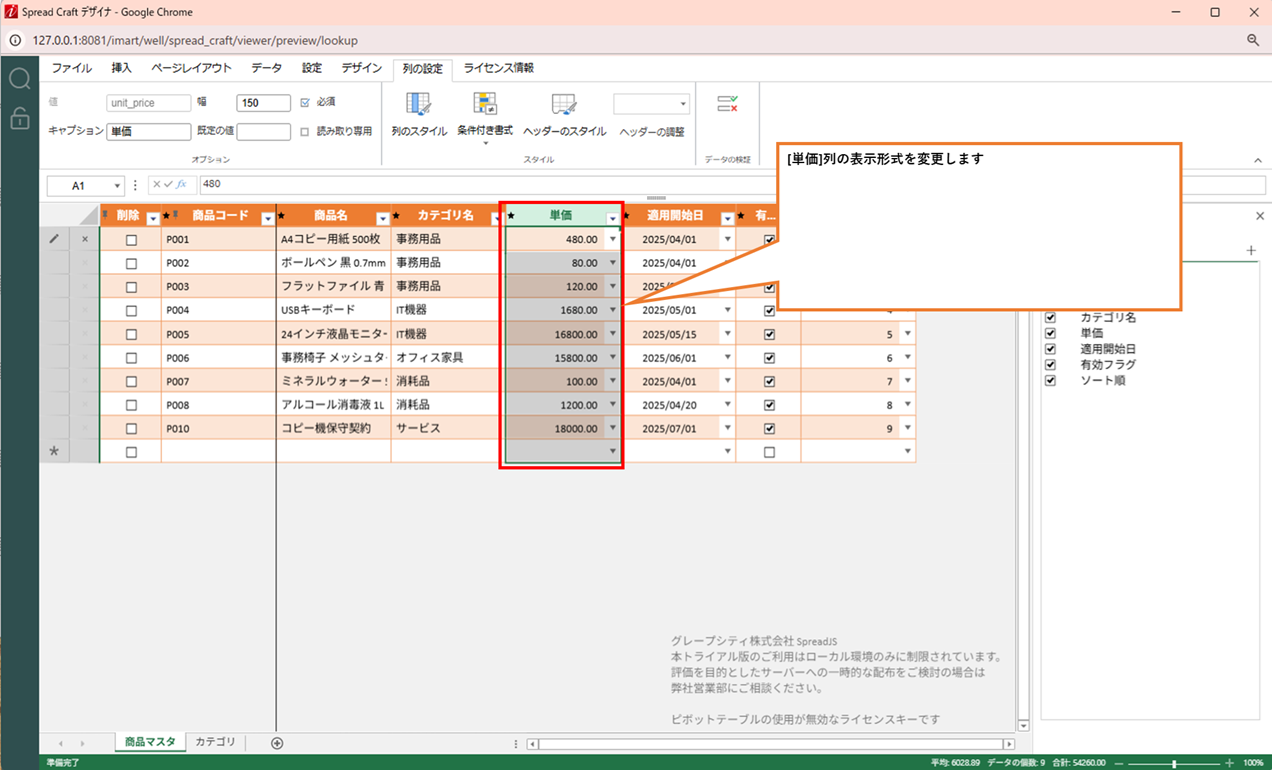Click the 列のスタイル icon in the ribbon

(418, 105)
